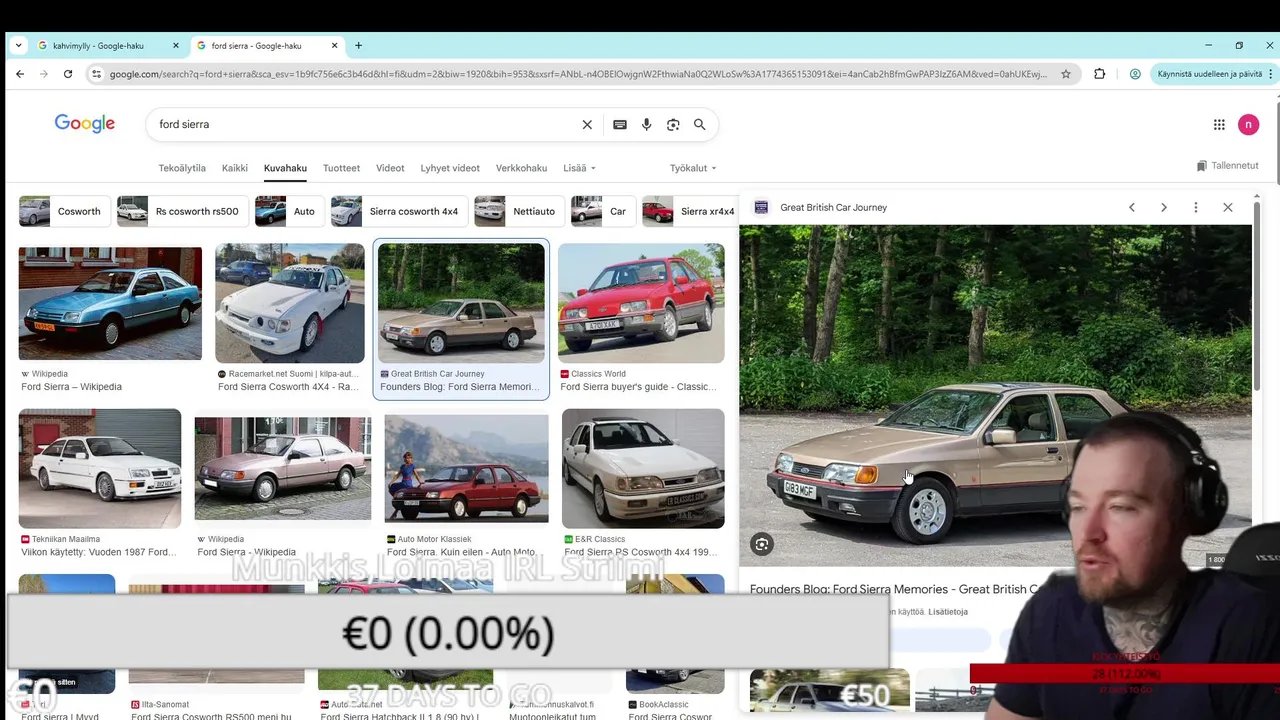Clear the search box with X
The height and width of the screenshot is (720, 1280).
(x=587, y=125)
